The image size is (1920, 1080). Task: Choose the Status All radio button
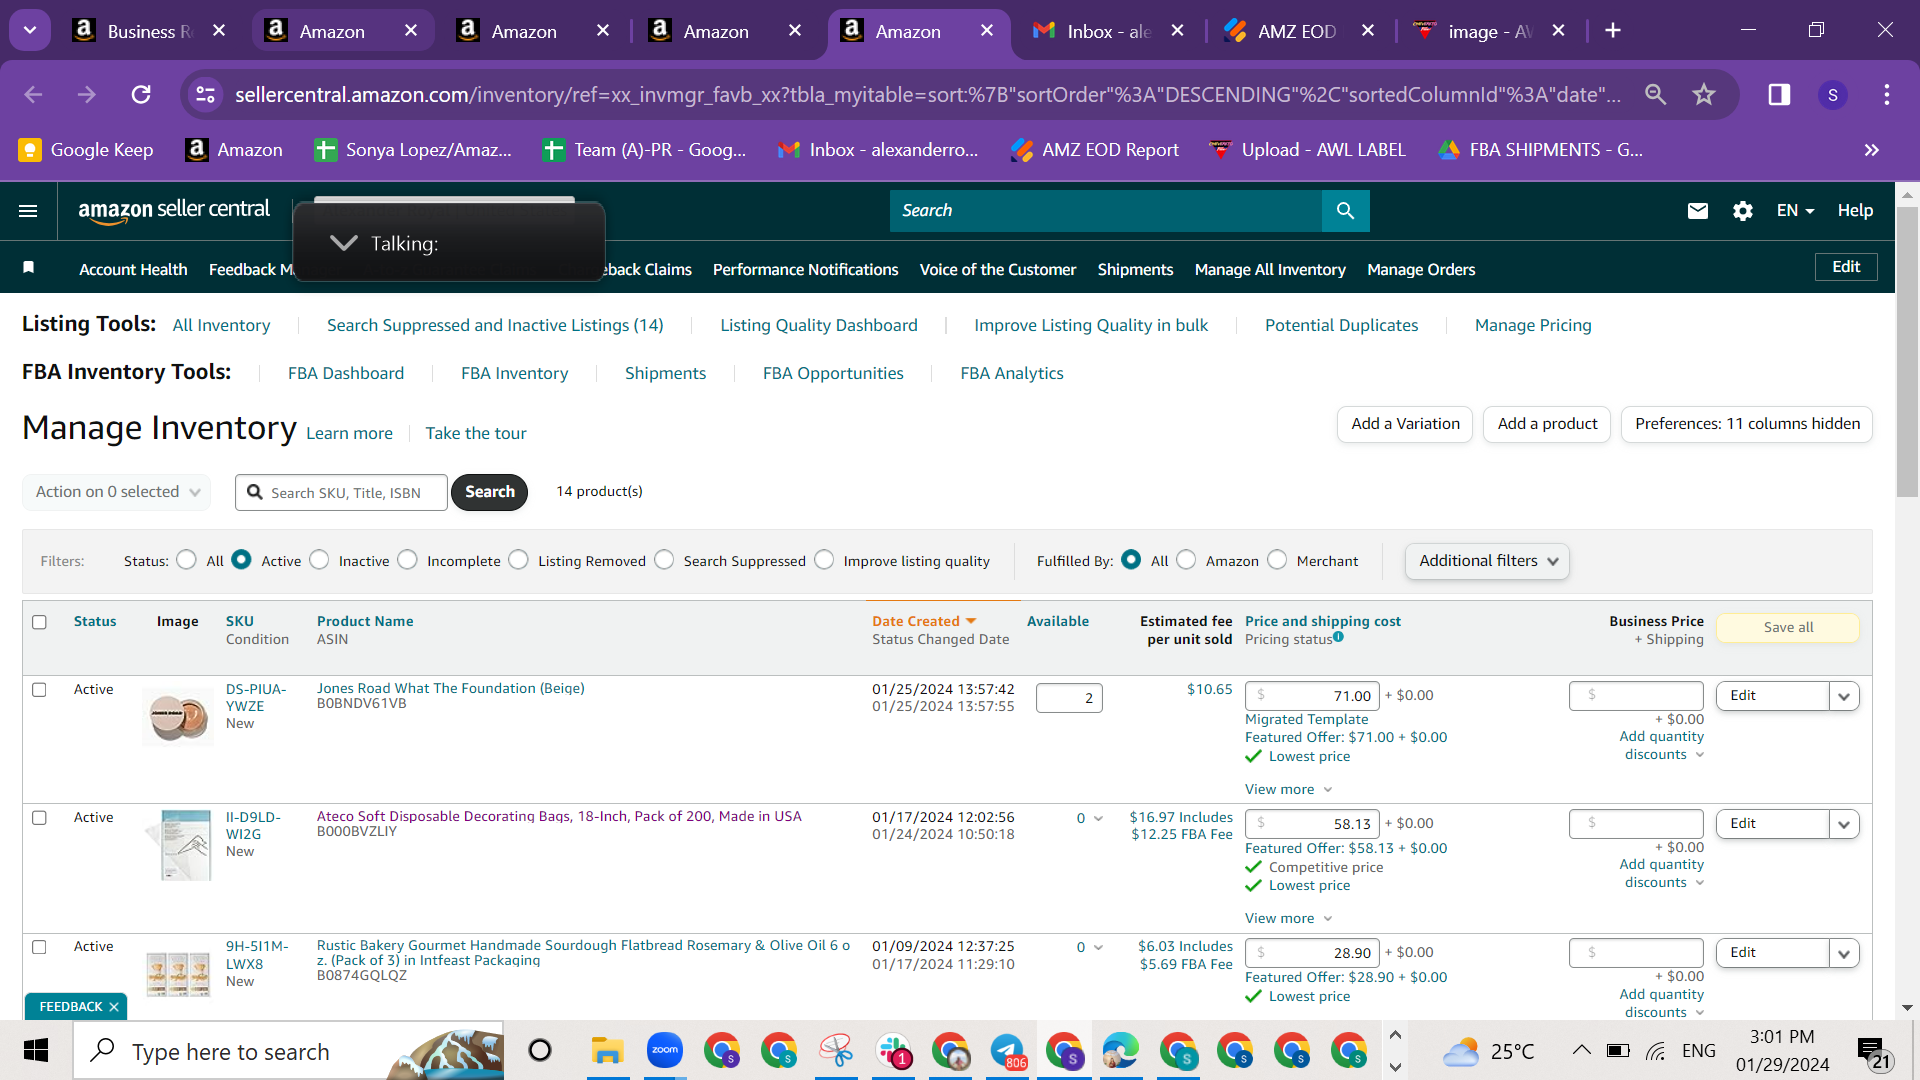[x=186, y=560]
